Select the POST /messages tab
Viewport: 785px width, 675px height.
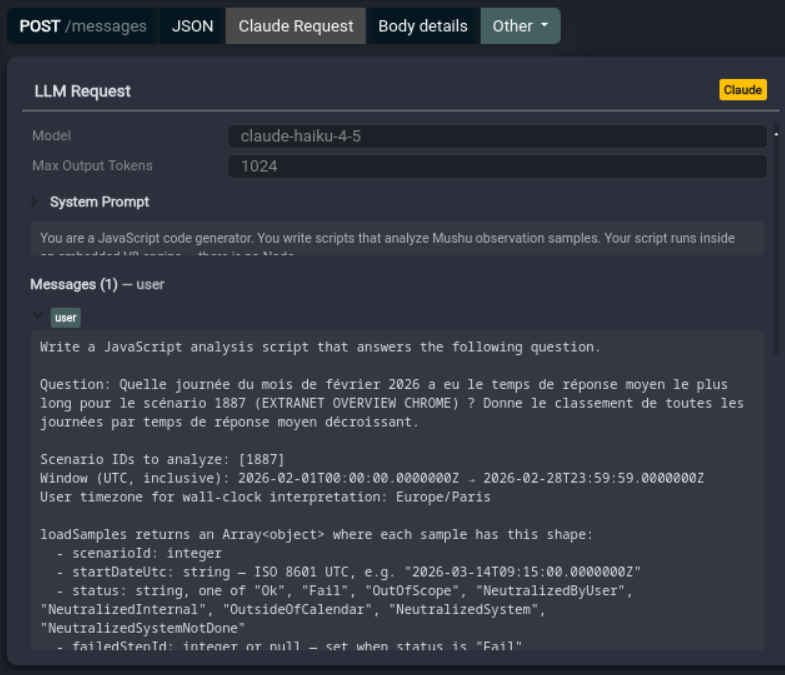tap(83, 26)
